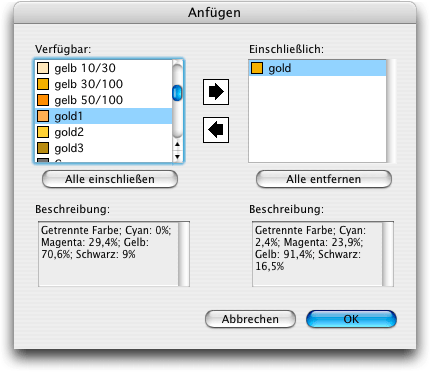Click the Verfügbar list scroll down arrow

coord(177,157)
